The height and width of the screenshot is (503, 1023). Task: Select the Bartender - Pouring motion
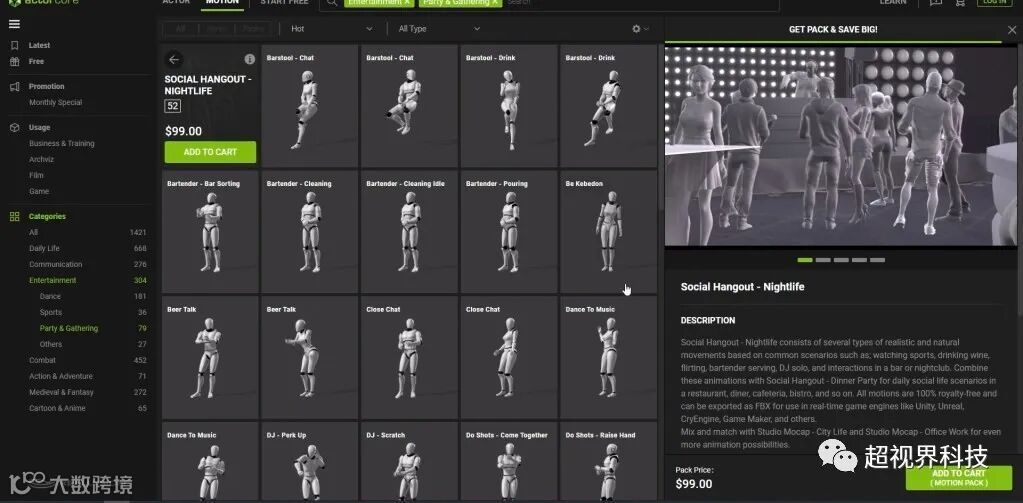point(509,231)
